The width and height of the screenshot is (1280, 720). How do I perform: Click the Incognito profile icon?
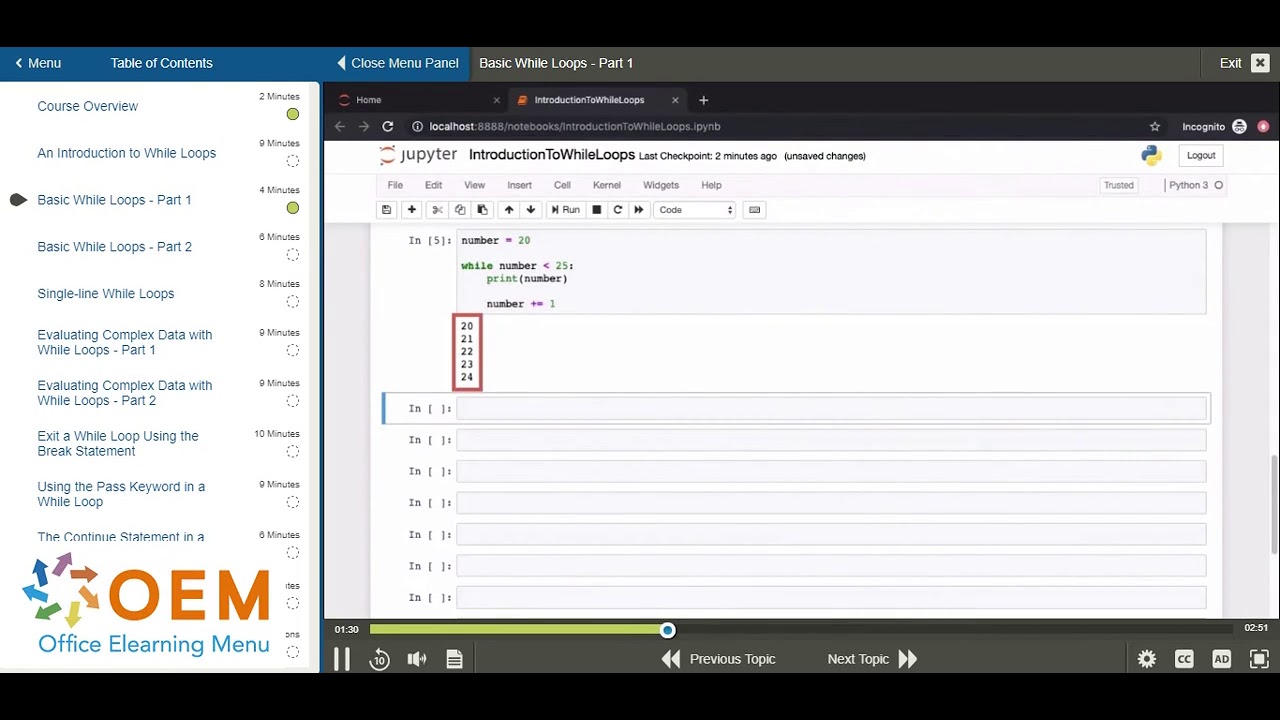tap(1240, 126)
